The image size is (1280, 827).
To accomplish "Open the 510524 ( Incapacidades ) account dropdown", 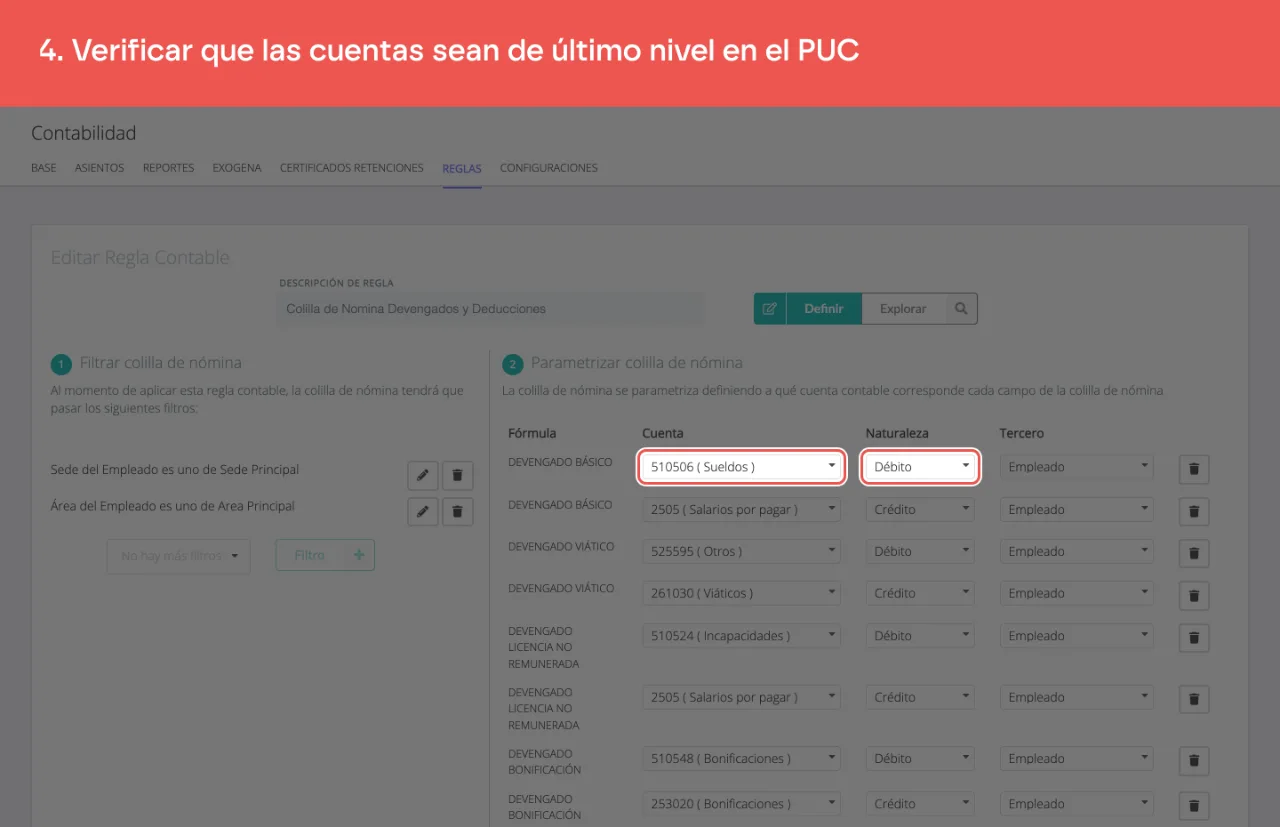I will tap(742, 635).
